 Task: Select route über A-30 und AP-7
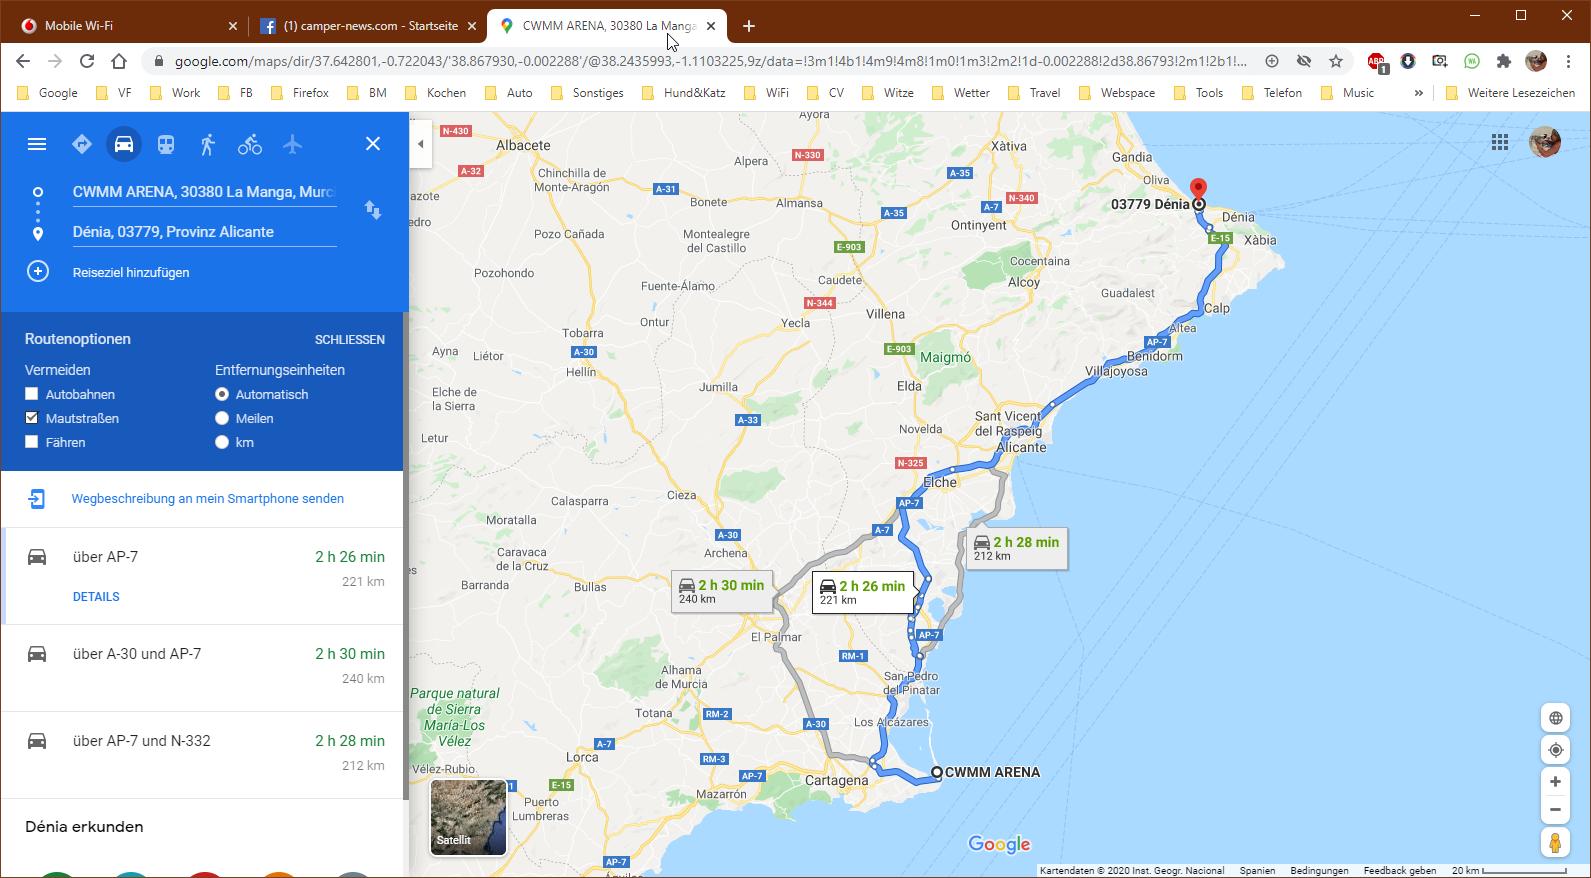(203, 668)
